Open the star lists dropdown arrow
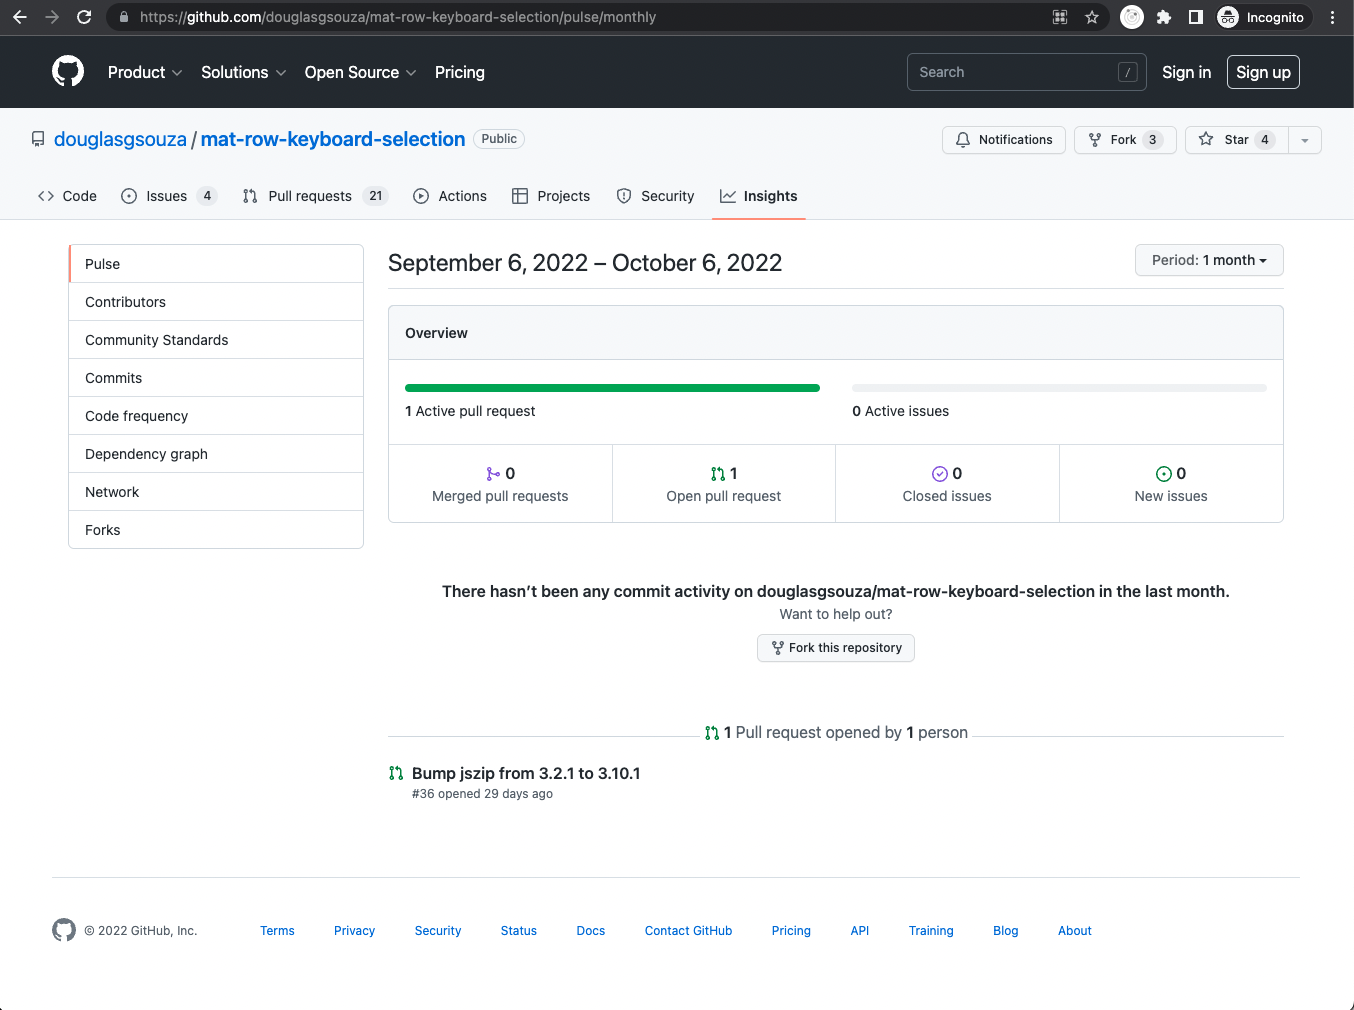The height and width of the screenshot is (1010, 1354). (x=1305, y=140)
